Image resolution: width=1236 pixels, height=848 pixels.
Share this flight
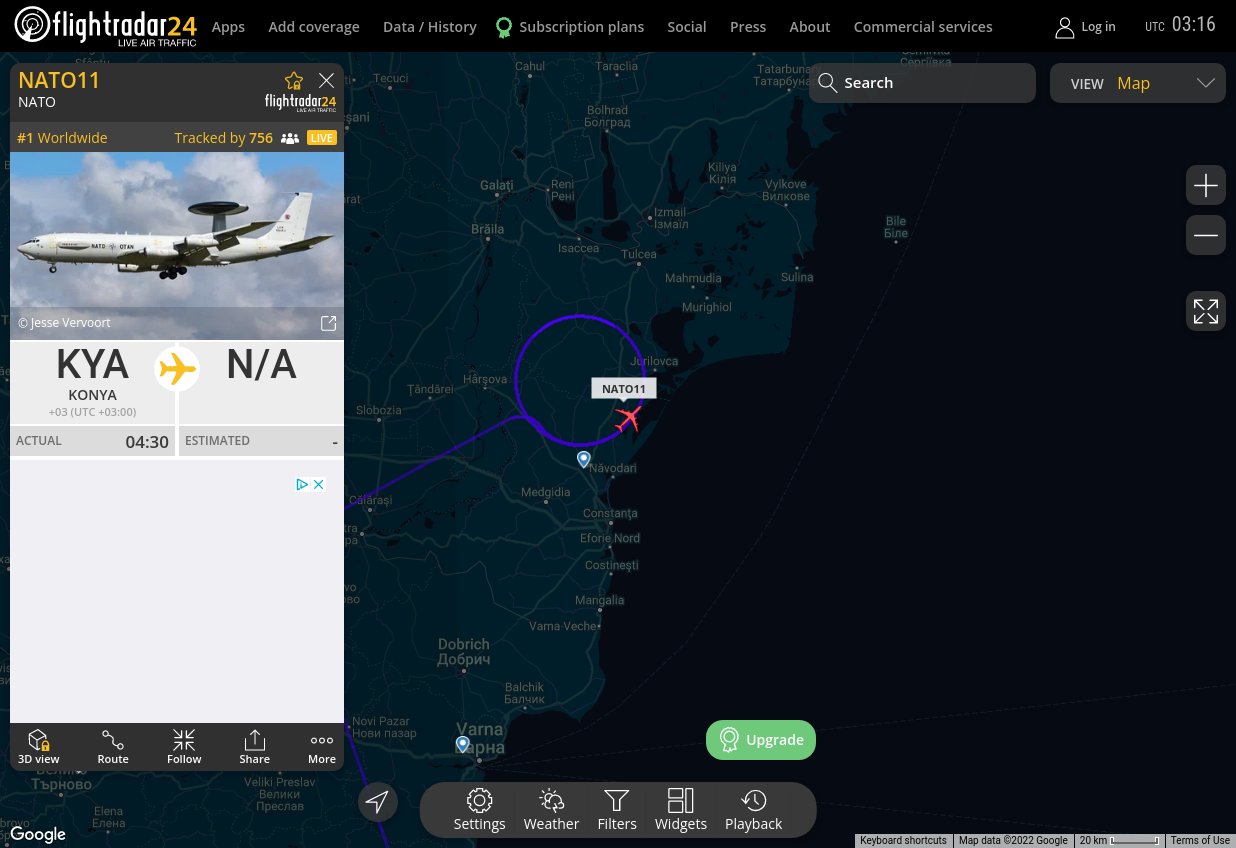pos(255,747)
